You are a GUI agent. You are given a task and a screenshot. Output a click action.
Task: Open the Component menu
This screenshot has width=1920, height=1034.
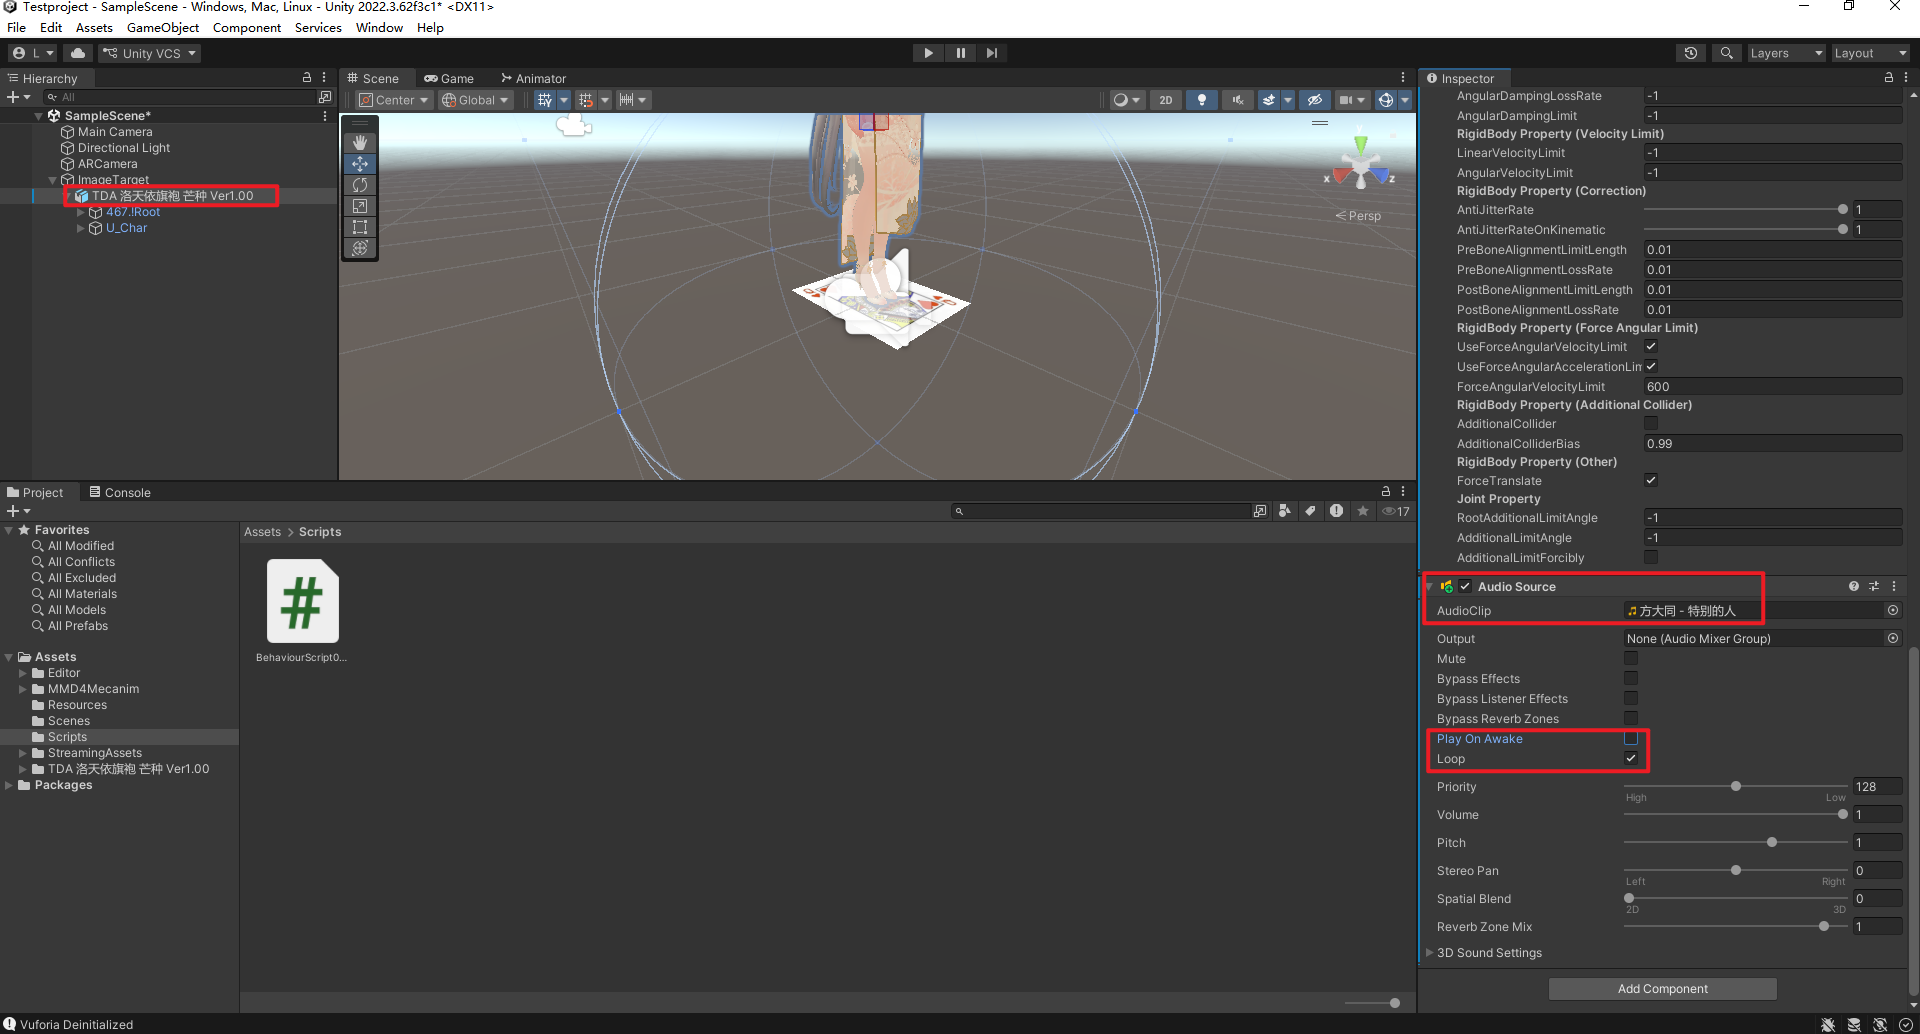tap(247, 28)
